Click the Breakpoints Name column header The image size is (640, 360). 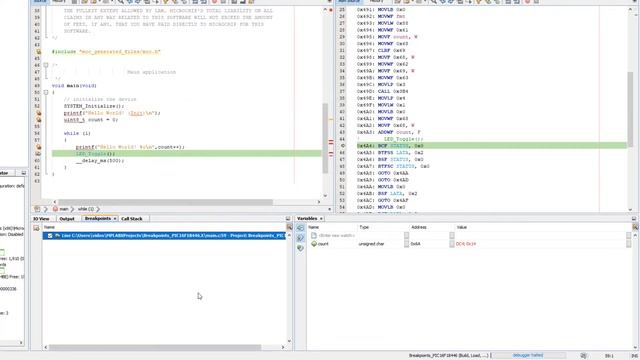click(164, 227)
